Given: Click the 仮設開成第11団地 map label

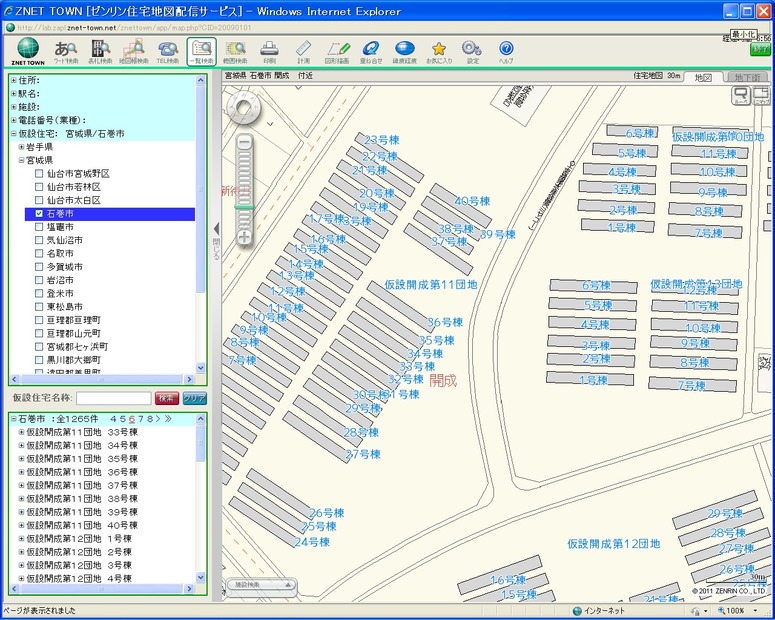Looking at the screenshot, I should coord(431,285).
